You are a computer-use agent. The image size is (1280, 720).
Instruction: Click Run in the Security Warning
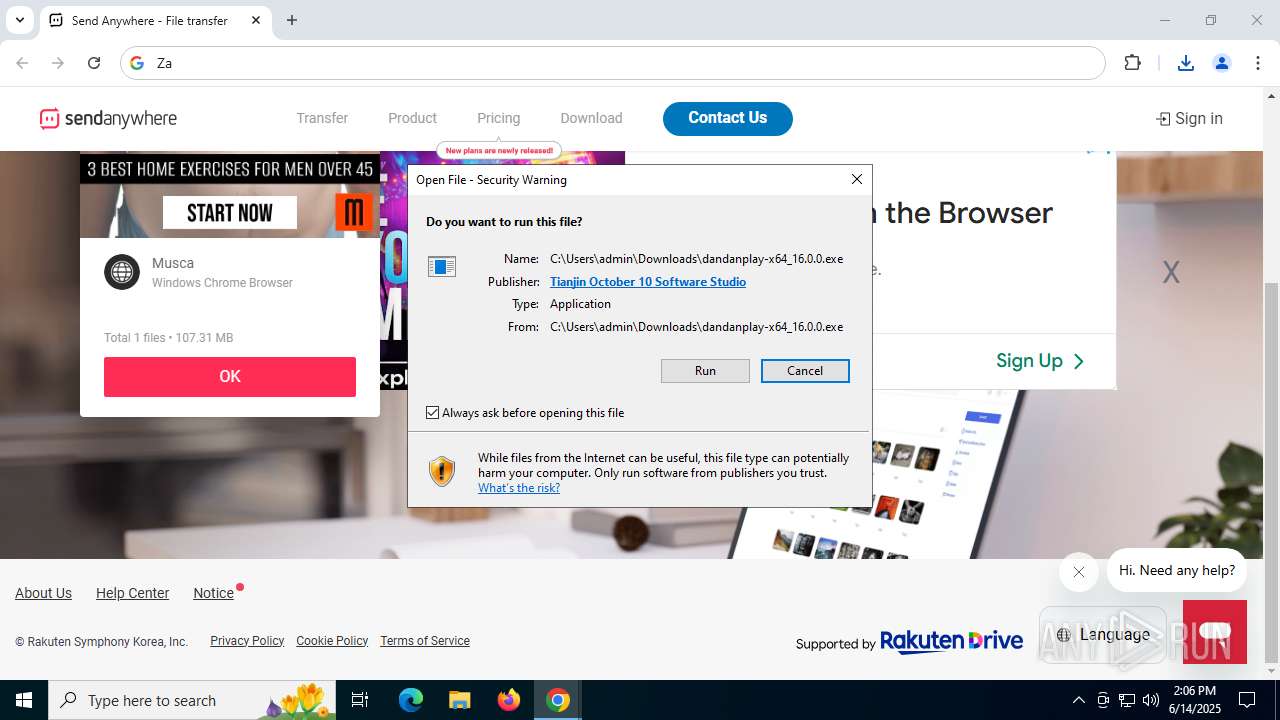click(705, 371)
